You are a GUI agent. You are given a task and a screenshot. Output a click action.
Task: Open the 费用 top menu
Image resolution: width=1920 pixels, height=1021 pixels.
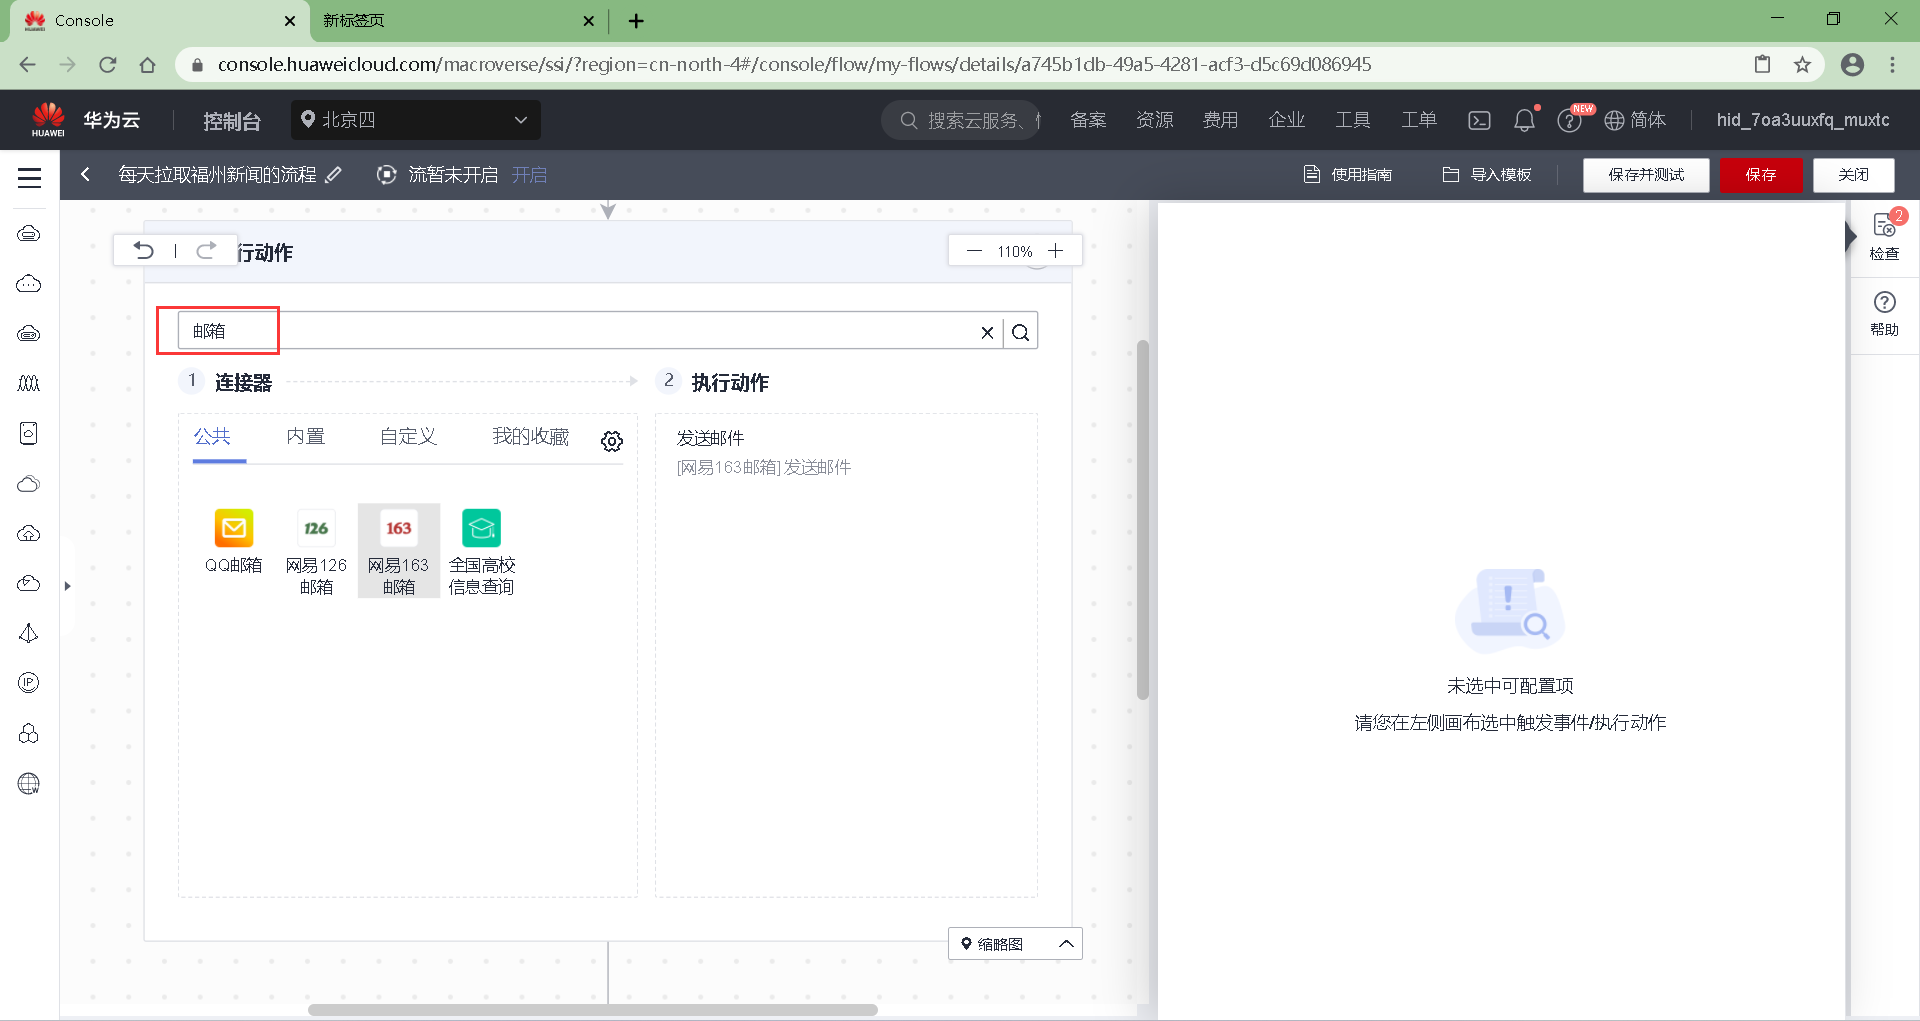pos(1220,120)
